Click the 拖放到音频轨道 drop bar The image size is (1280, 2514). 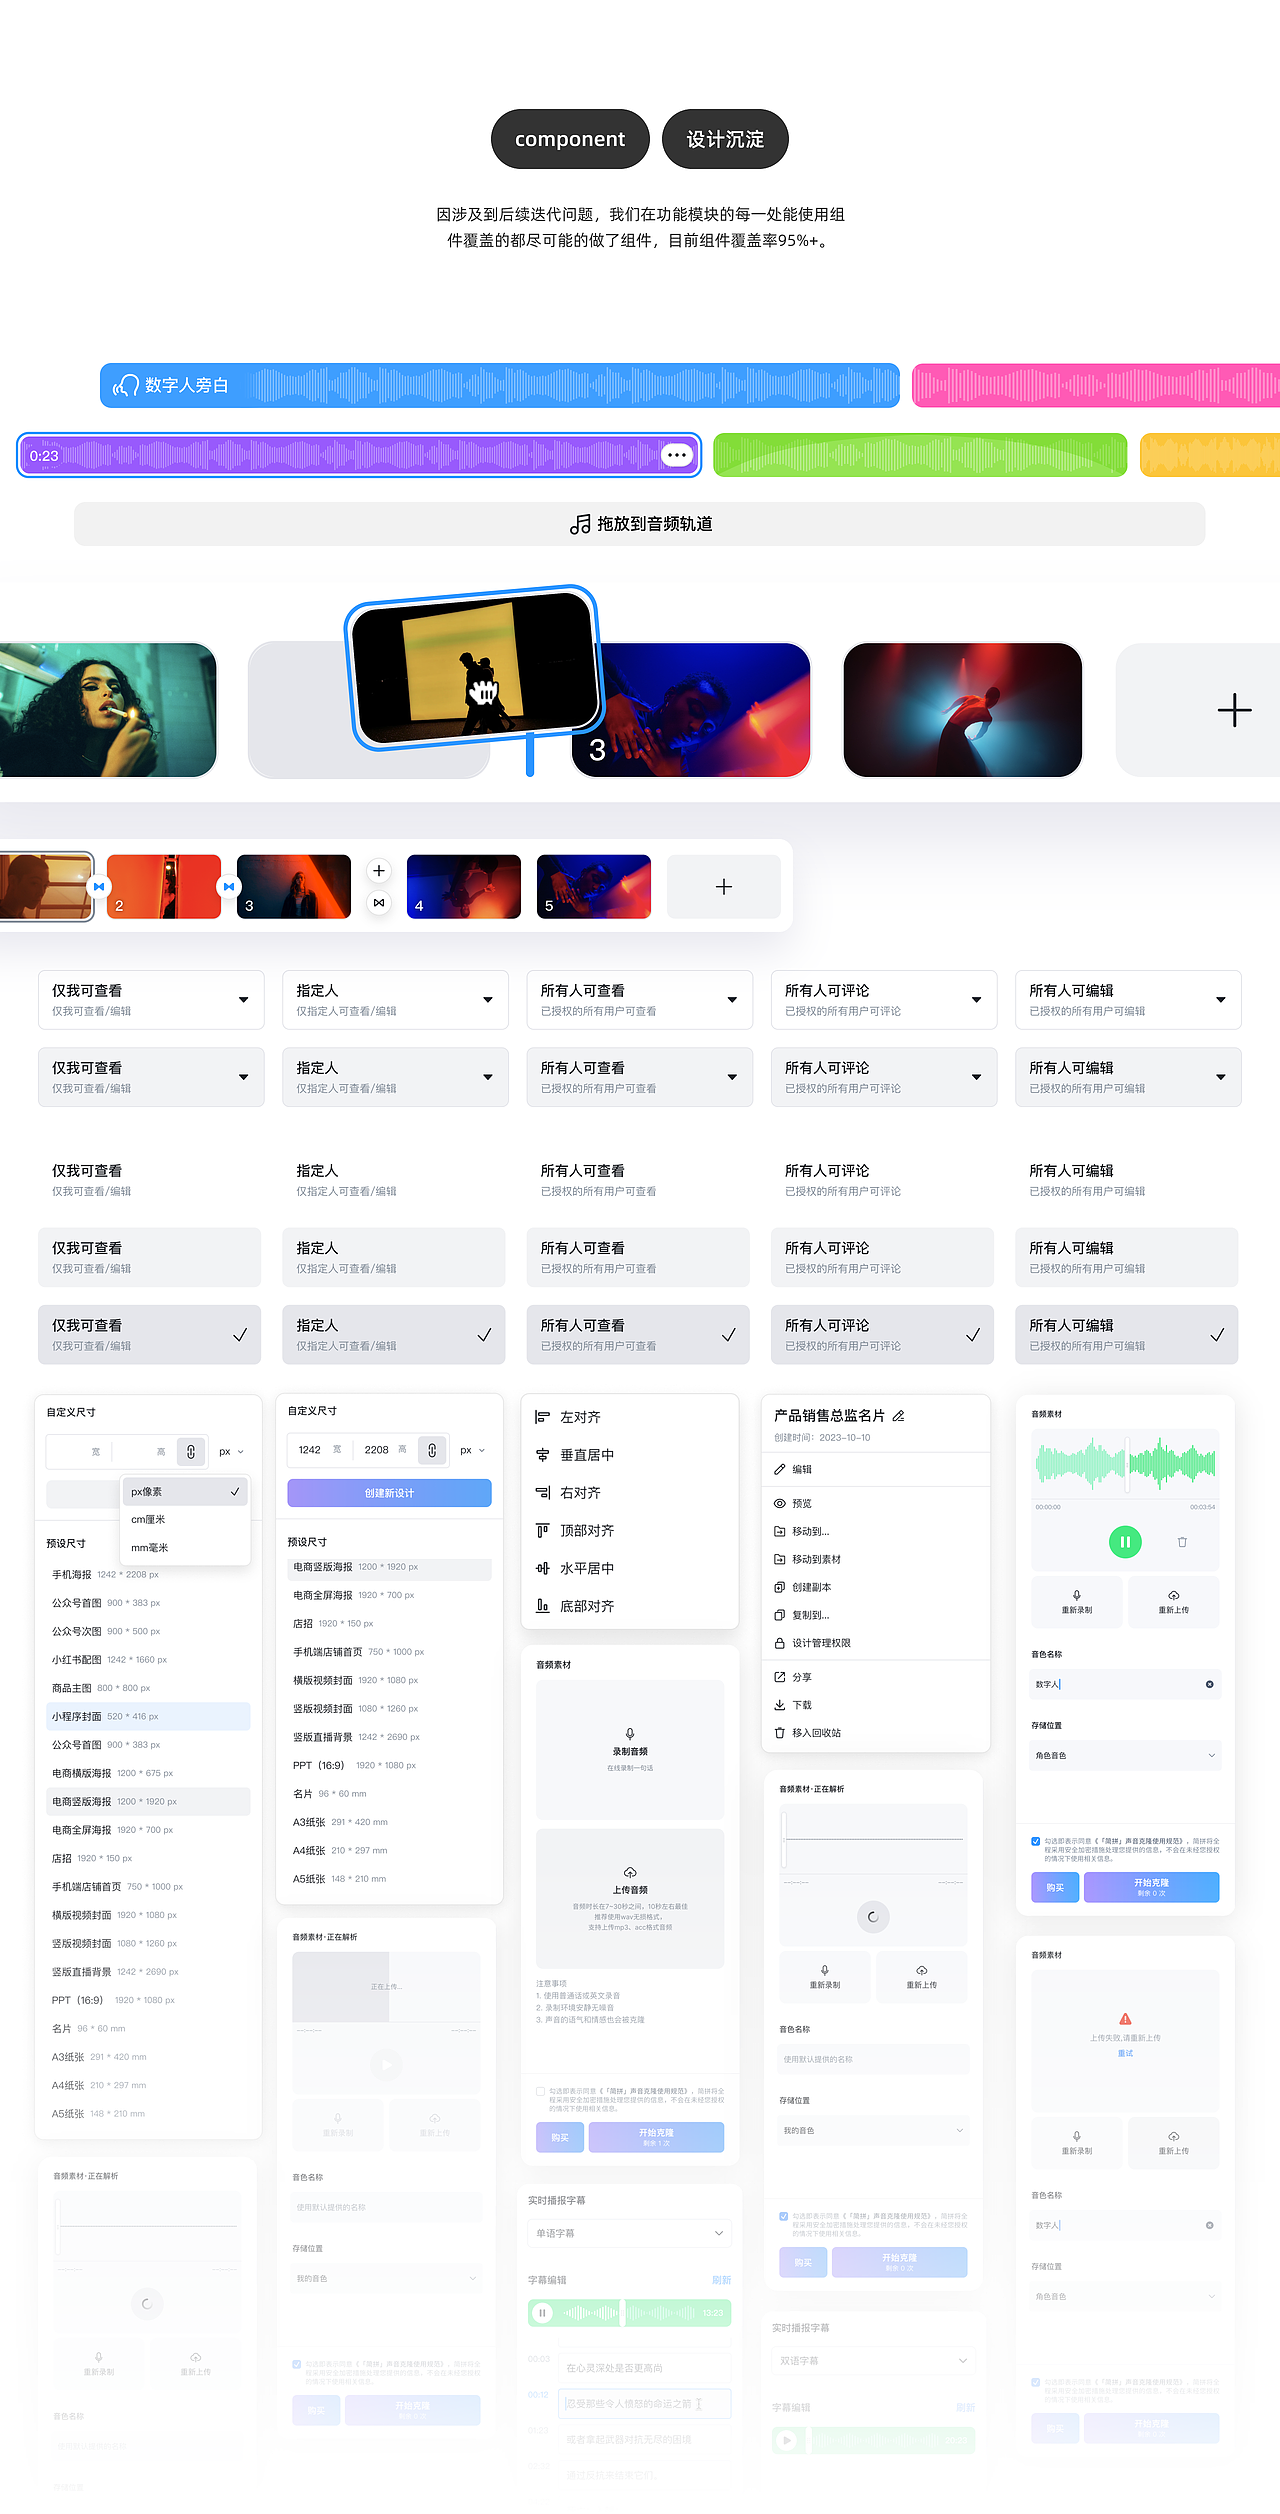pyautogui.click(x=640, y=524)
